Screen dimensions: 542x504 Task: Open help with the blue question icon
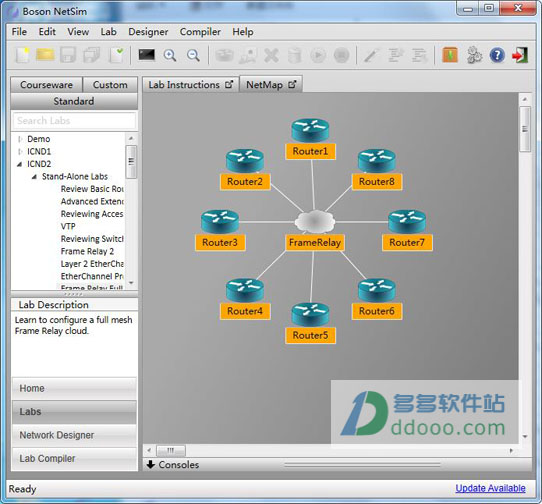497,55
